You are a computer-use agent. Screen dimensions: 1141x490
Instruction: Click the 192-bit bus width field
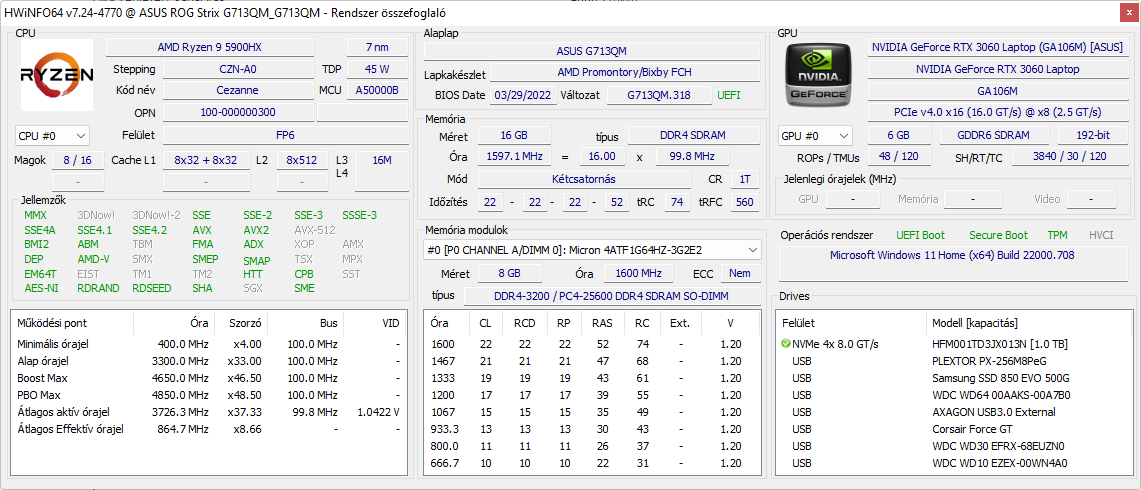[x=1092, y=135]
